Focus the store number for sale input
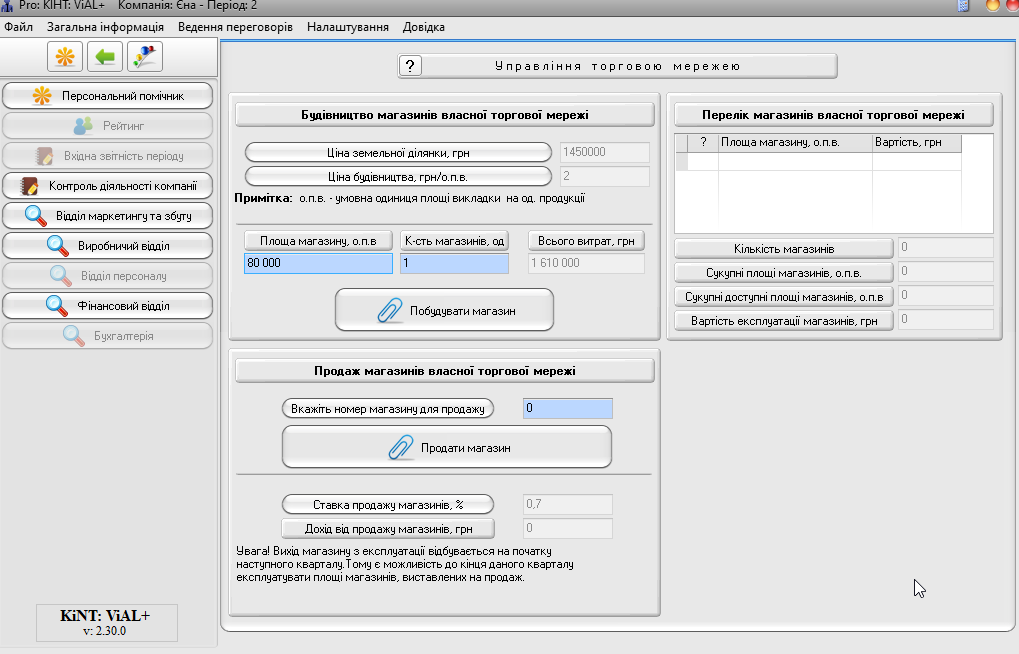 [567, 408]
